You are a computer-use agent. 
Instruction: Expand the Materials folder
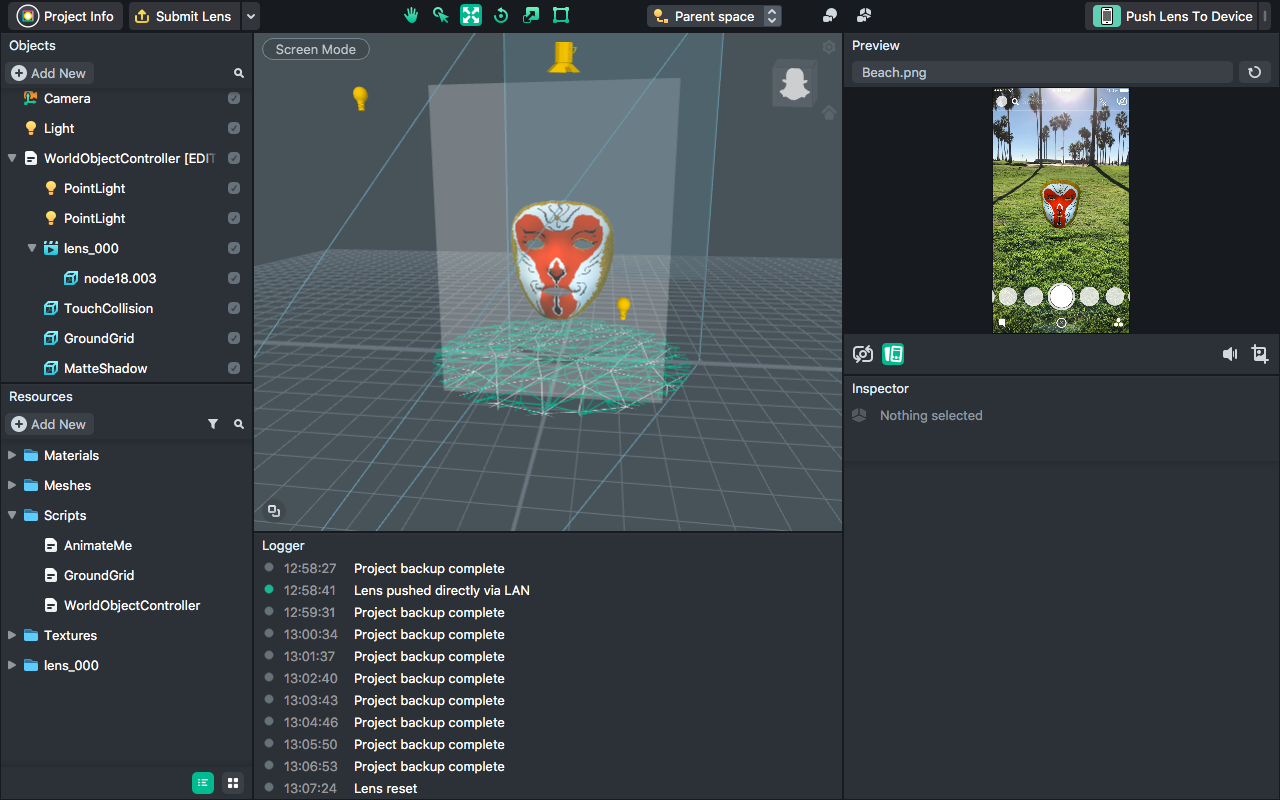(12, 455)
